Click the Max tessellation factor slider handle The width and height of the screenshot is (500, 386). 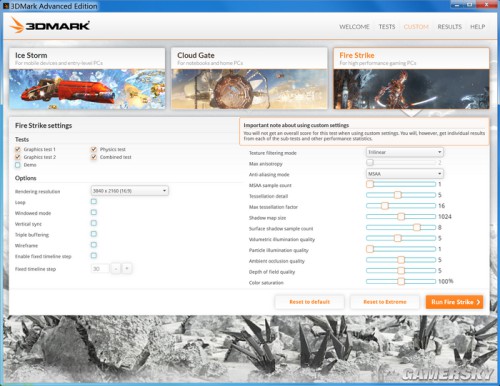click(x=385, y=206)
